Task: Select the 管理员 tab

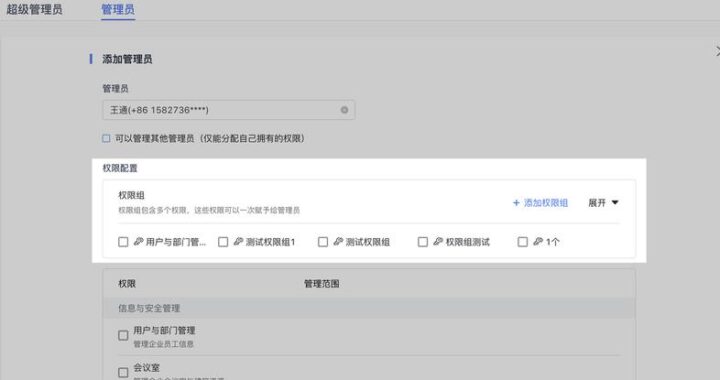Action: (x=118, y=9)
